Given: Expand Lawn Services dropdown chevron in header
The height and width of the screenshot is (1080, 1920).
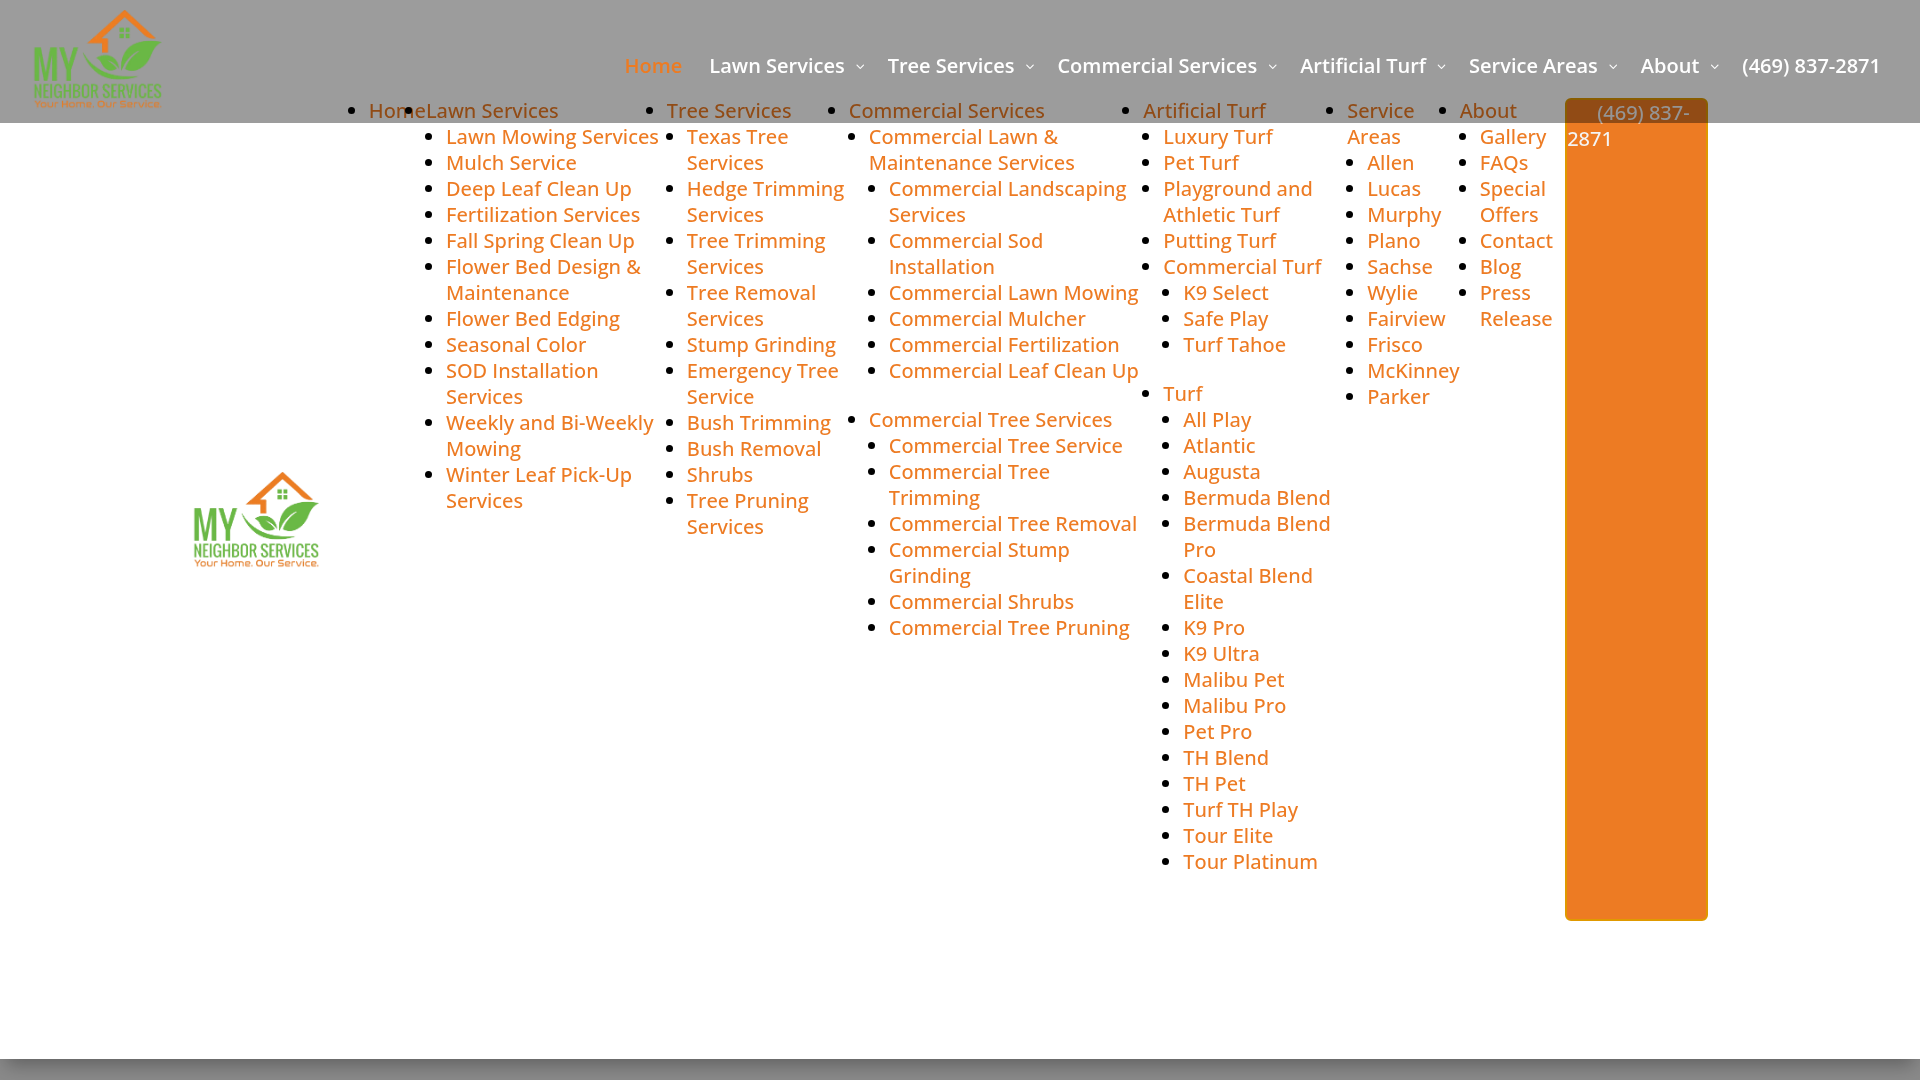Looking at the screenshot, I should tap(859, 67).
